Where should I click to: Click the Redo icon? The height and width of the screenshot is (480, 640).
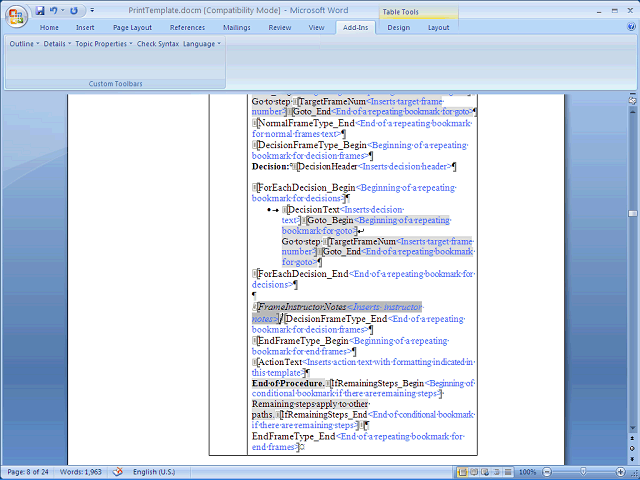tap(74, 11)
